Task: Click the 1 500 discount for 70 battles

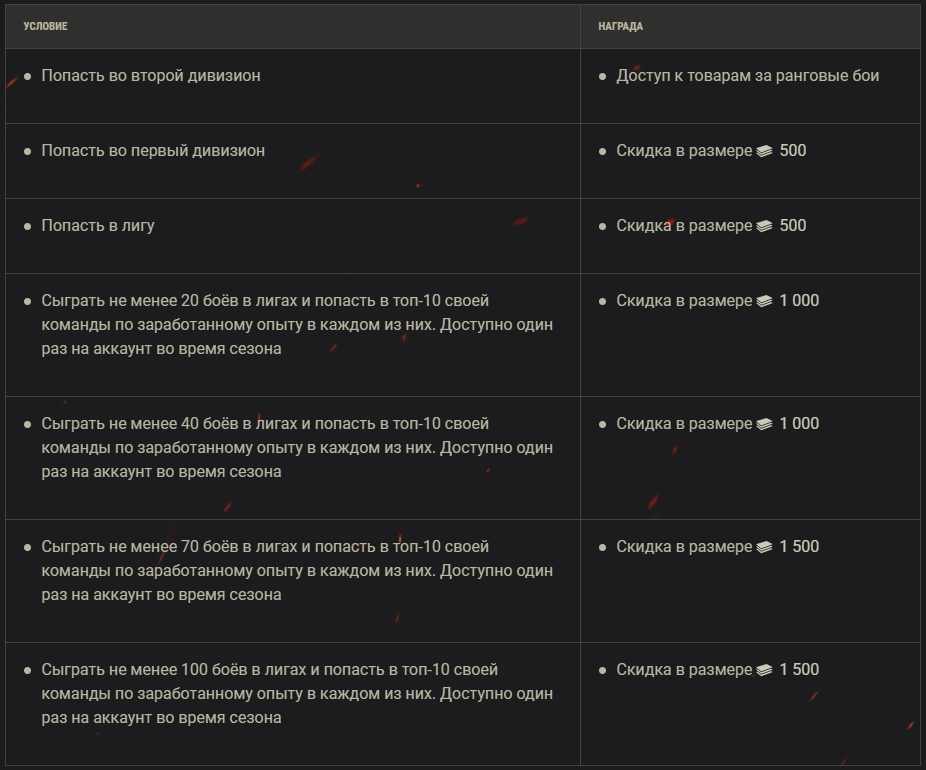Action: click(799, 547)
